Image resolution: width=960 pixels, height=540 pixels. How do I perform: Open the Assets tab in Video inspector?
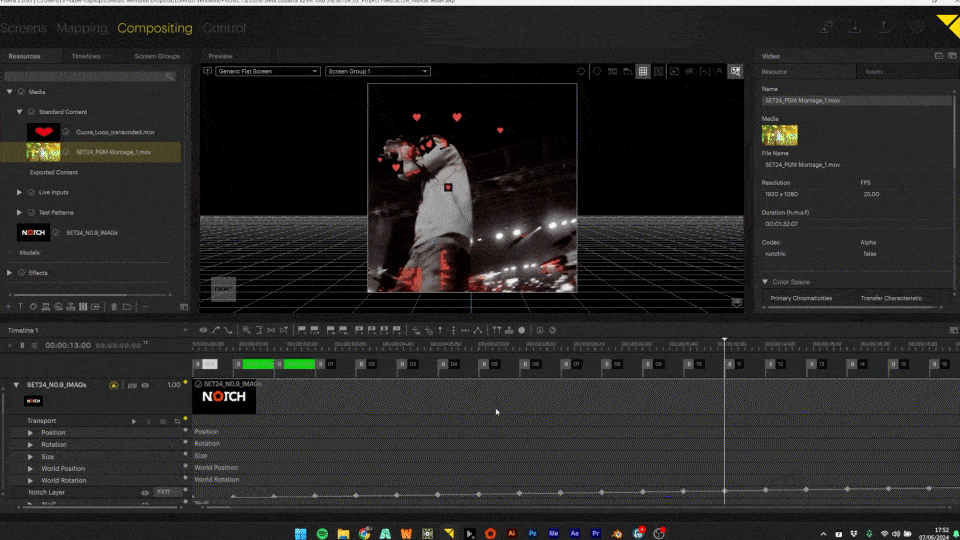click(874, 72)
